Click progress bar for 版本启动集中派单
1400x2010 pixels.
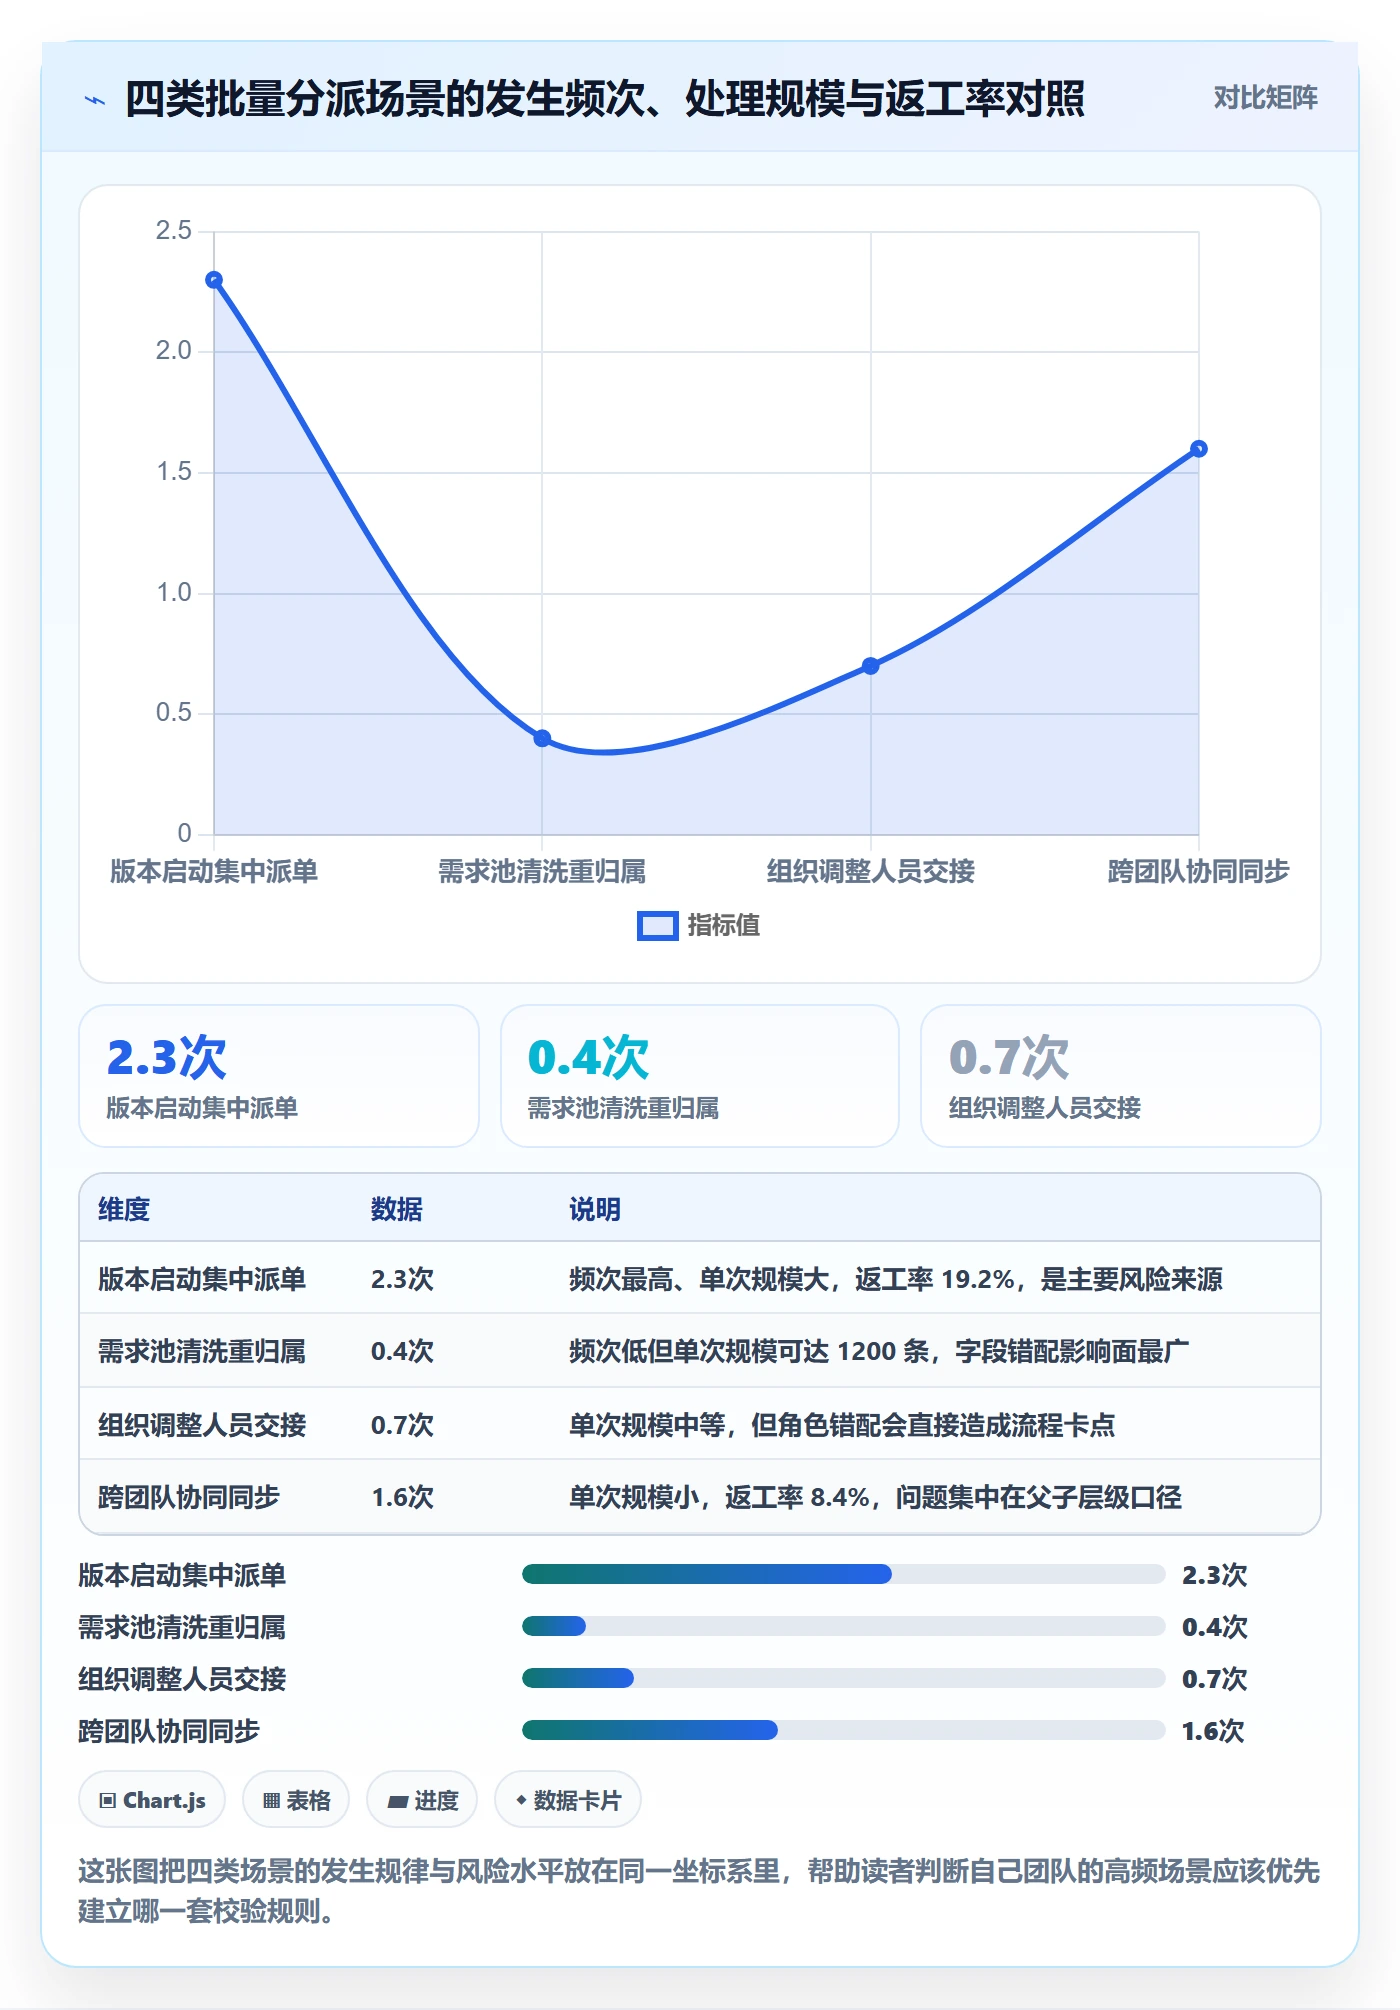pyautogui.click(x=843, y=1575)
